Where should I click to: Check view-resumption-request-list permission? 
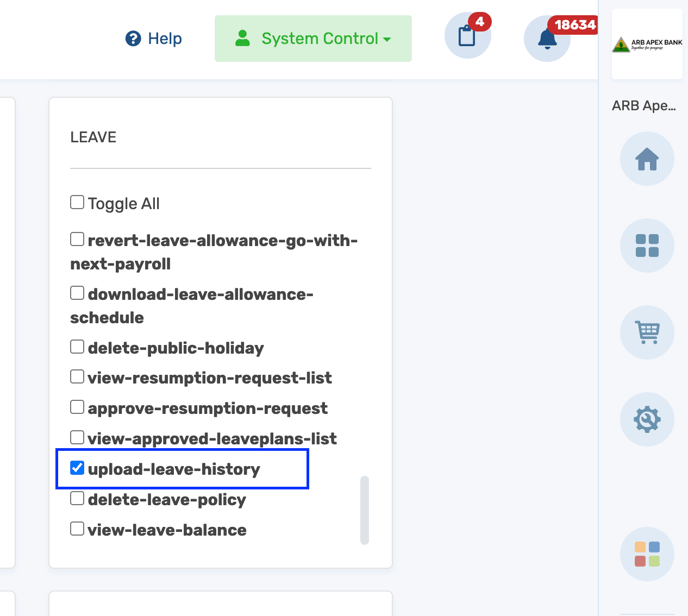(x=77, y=376)
